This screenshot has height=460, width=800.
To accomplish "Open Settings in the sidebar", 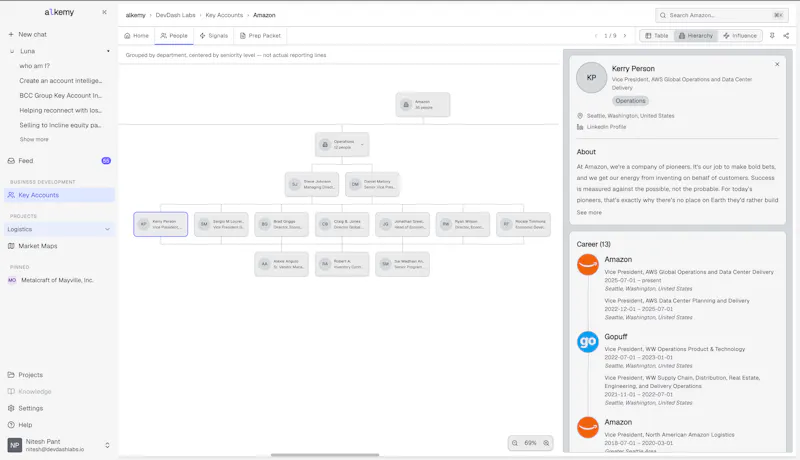I will (x=31, y=408).
